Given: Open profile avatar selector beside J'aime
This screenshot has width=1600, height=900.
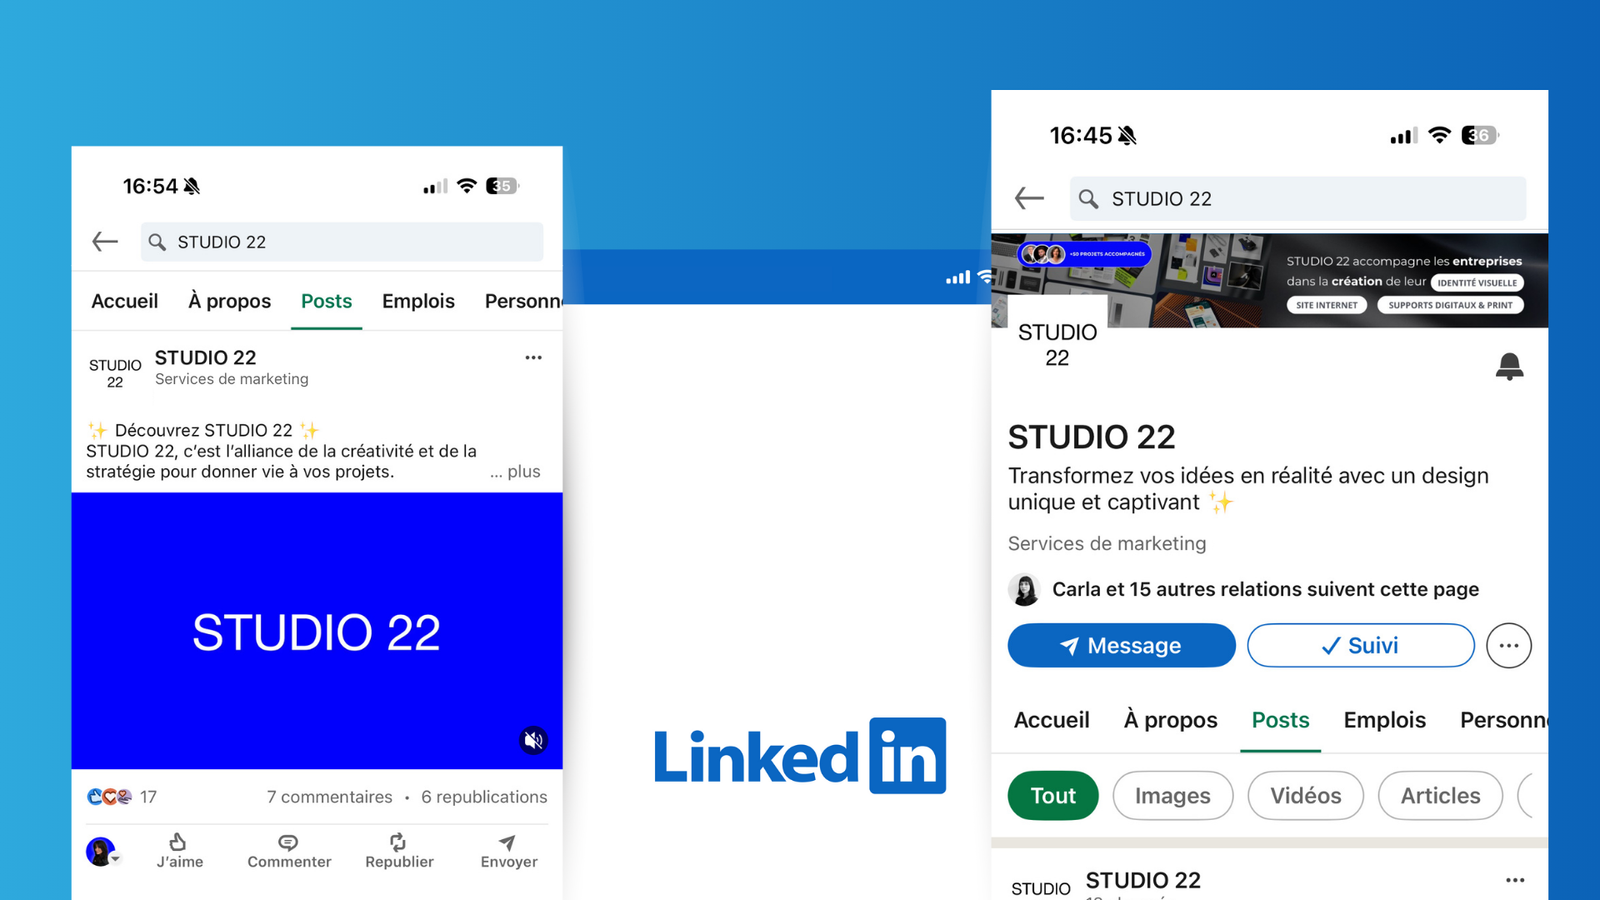Looking at the screenshot, I should (x=102, y=851).
